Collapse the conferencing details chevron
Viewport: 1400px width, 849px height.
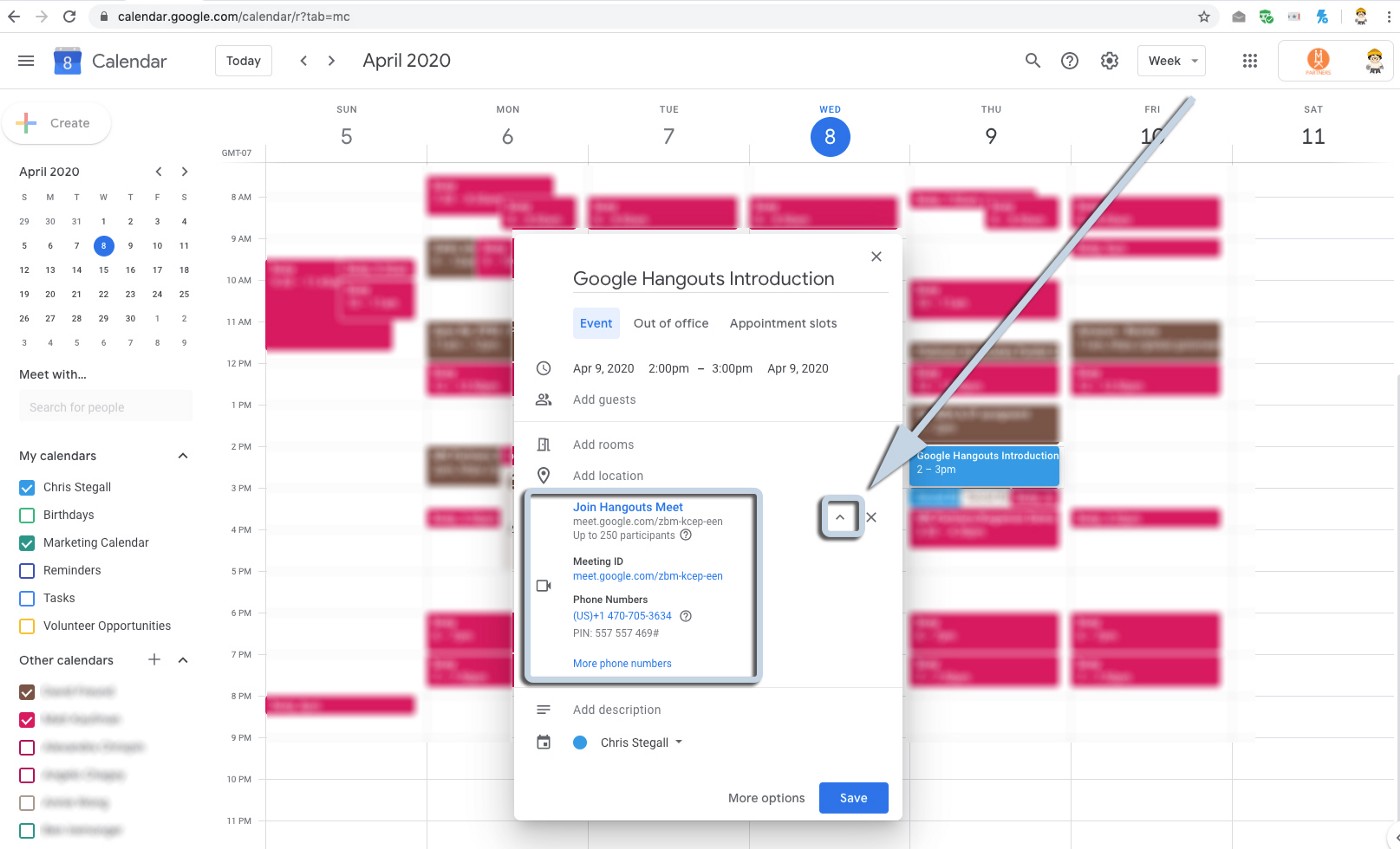tap(840, 518)
